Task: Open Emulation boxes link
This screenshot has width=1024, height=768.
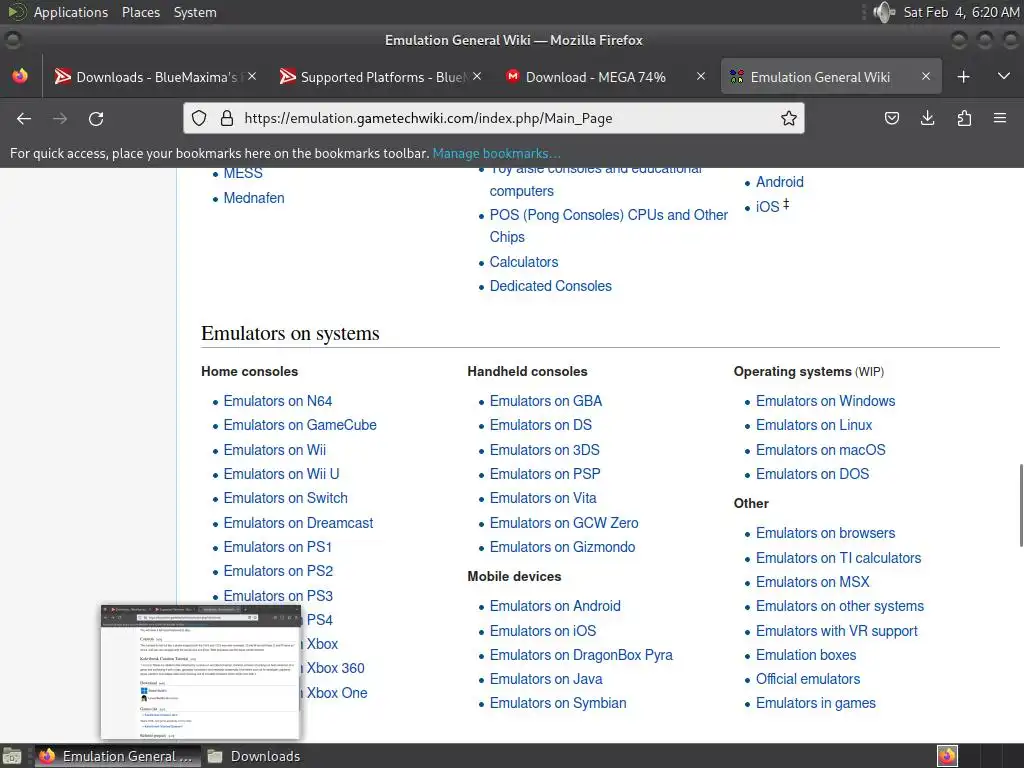Action: click(x=806, y=655)
